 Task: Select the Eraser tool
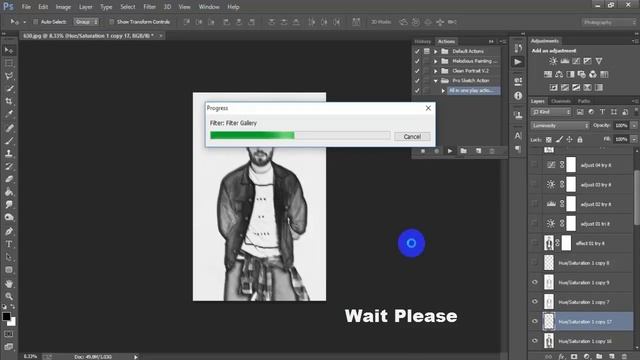click(x=9, y=179)
